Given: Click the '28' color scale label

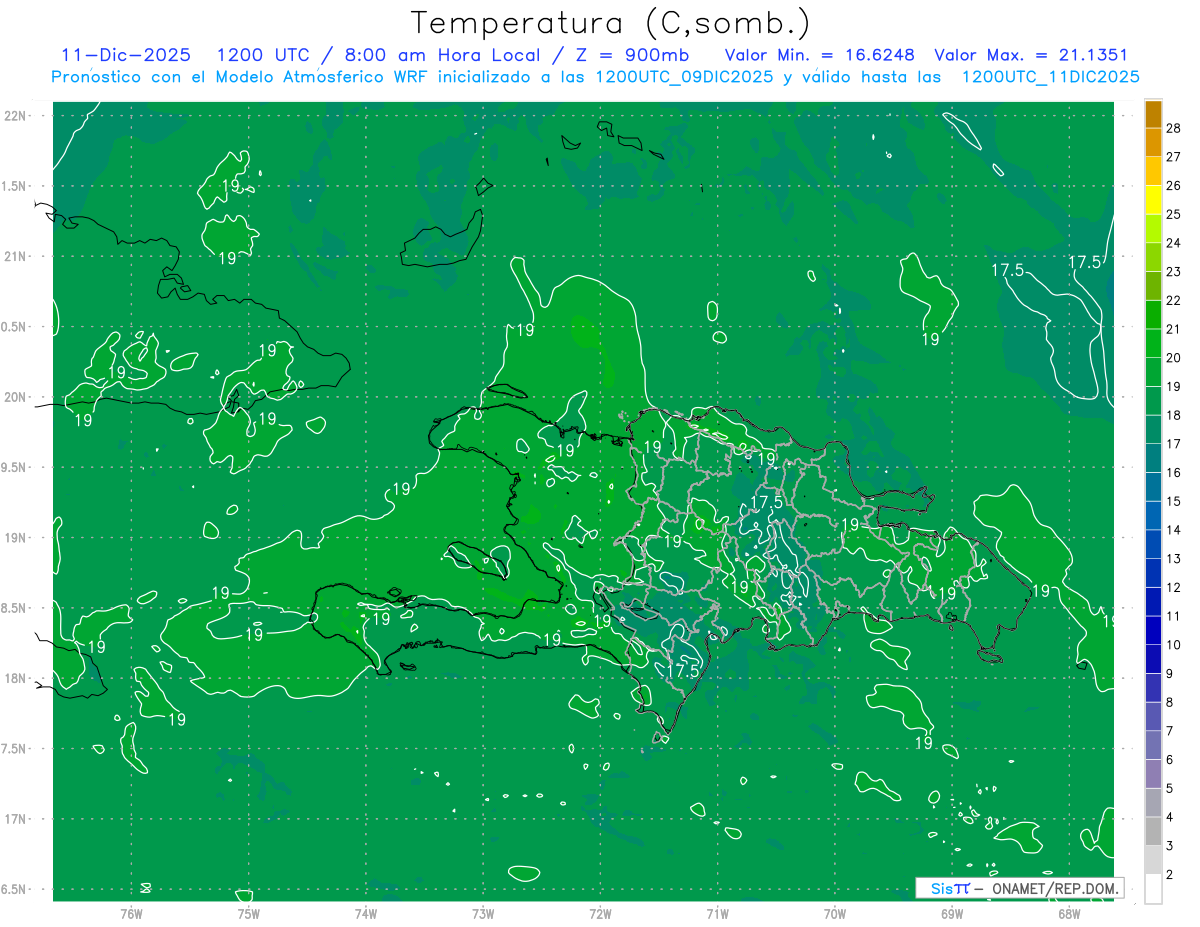Looking at the screenshot, I should point(1174,127).
